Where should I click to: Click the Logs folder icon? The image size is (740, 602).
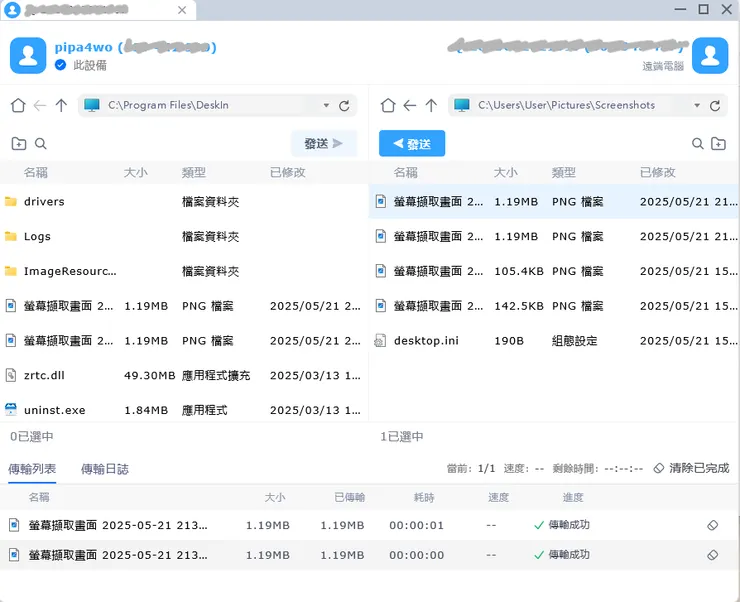pyautogui.click(x=11, y=236)
